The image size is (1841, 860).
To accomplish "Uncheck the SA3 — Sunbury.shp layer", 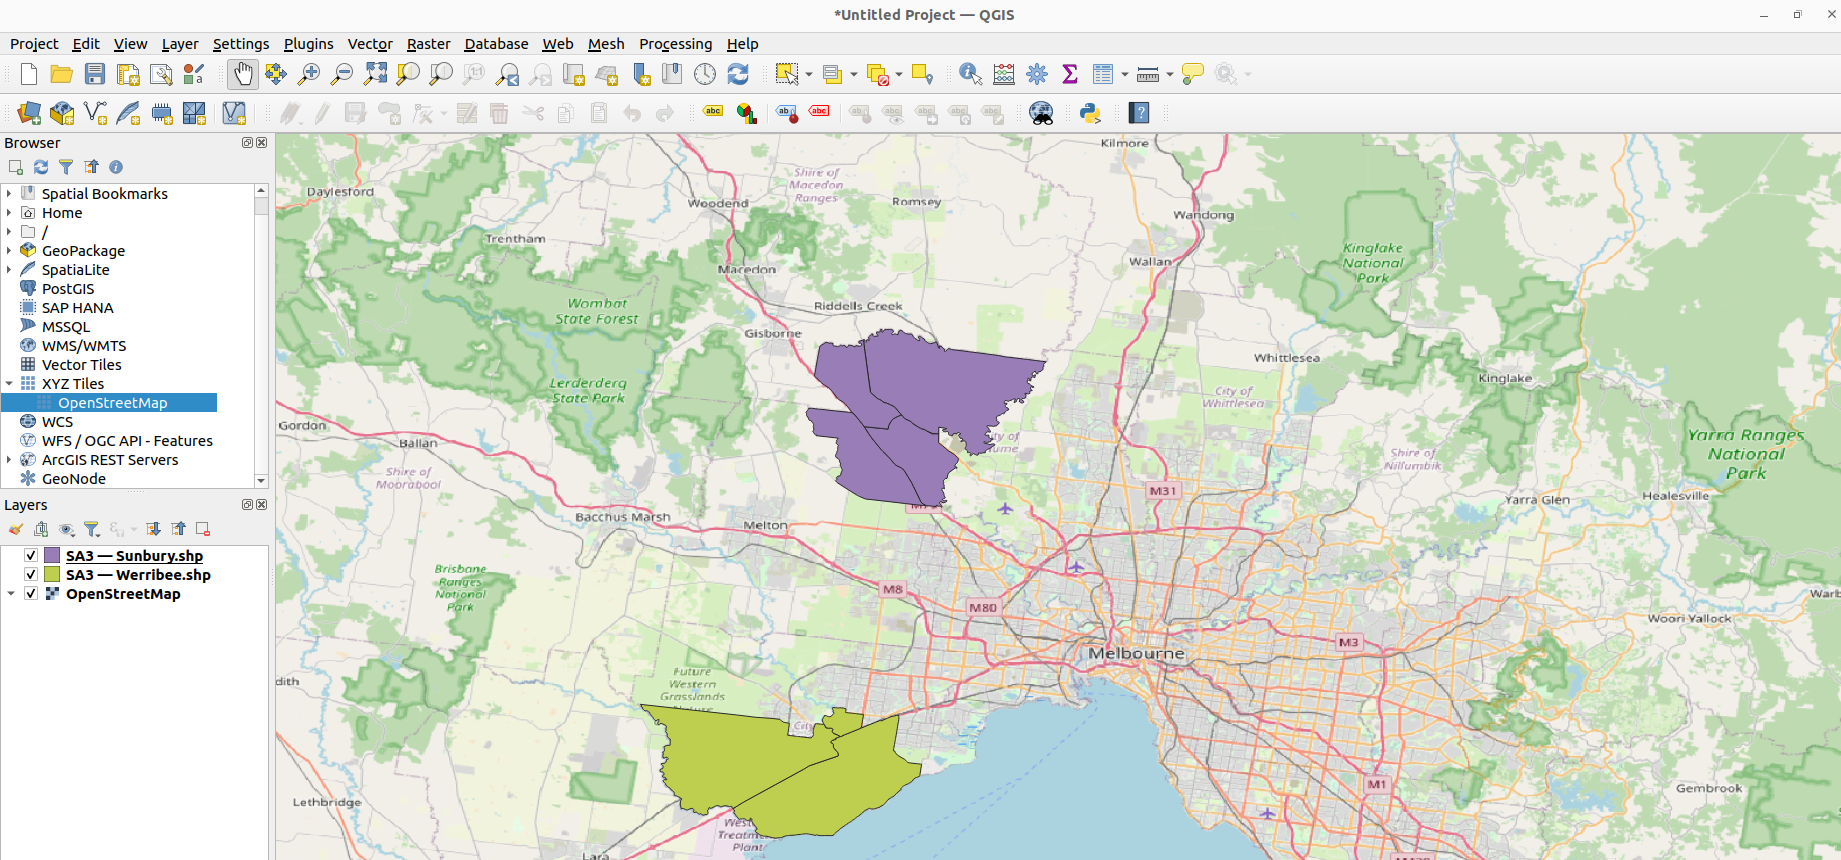I will click(x=31, y=556).
